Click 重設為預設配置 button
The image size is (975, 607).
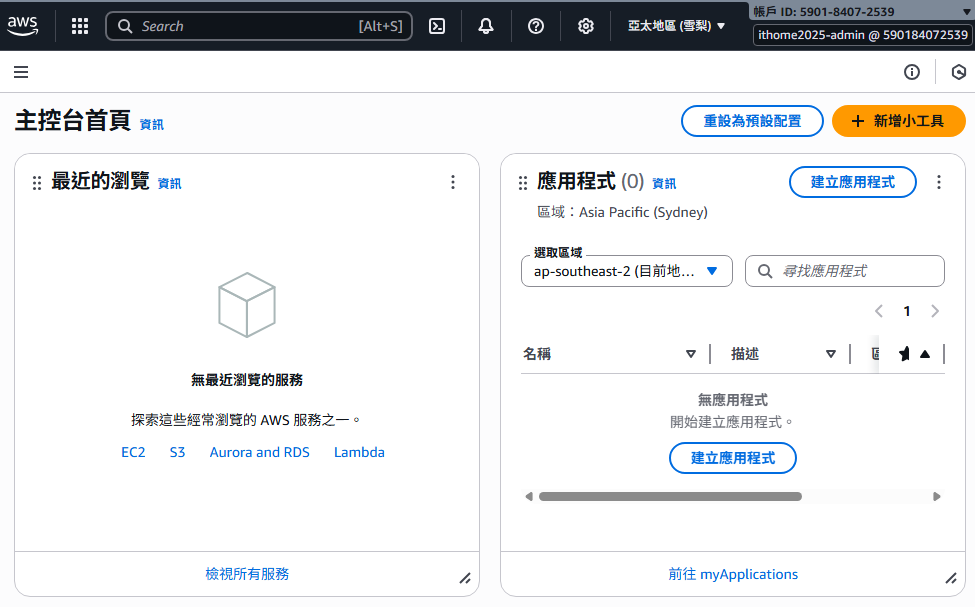coord(752,121)
